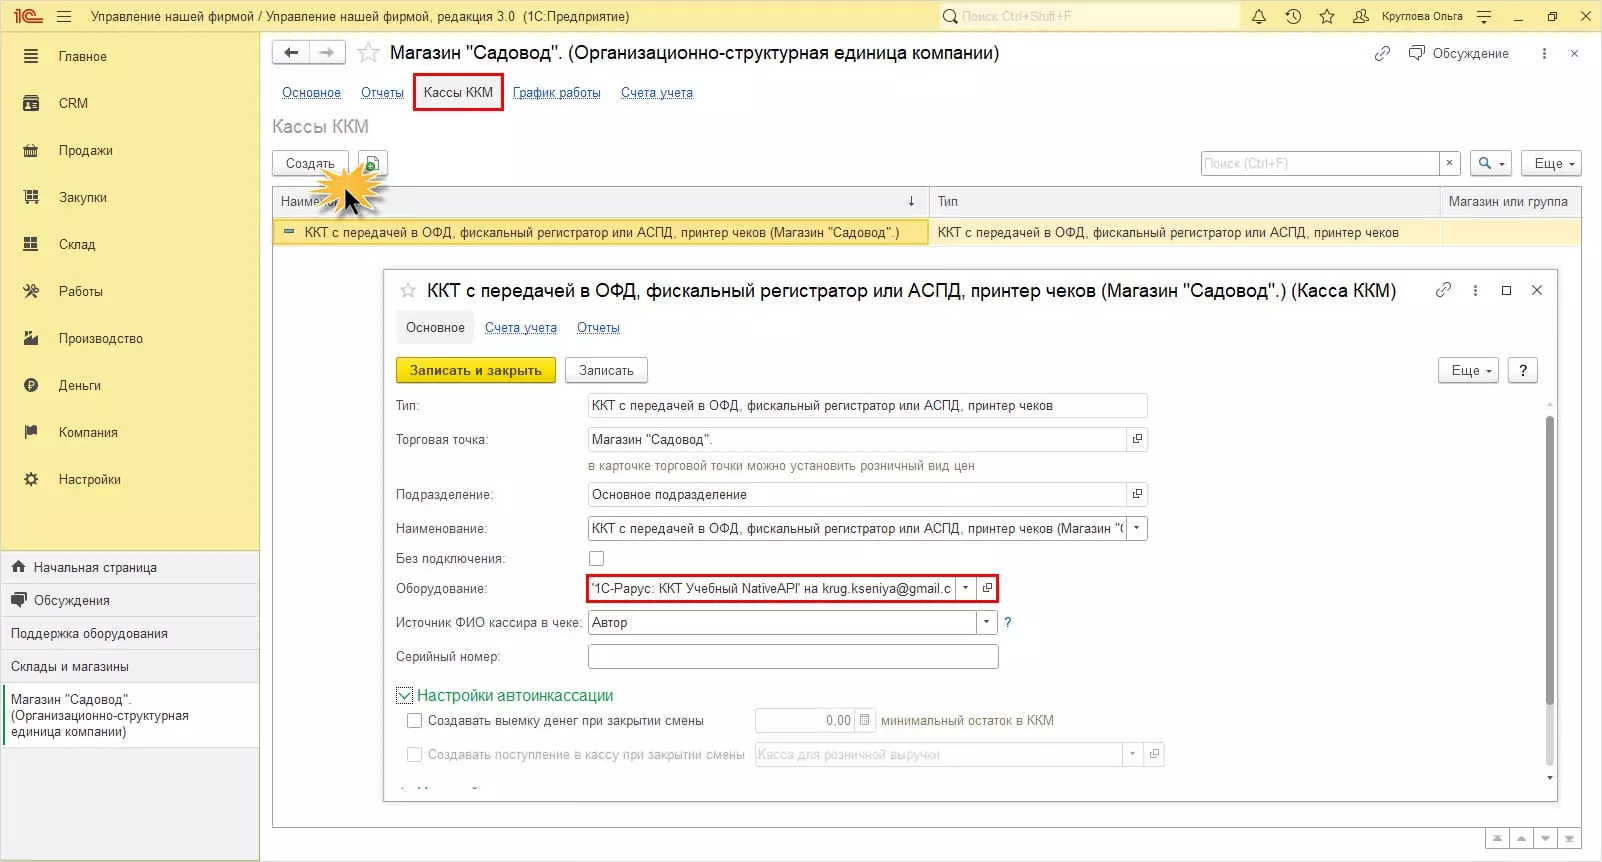Open Обсуждения in the open pages panel
This screenshot has width=1602, height=862.
click(x=130, y=600)
